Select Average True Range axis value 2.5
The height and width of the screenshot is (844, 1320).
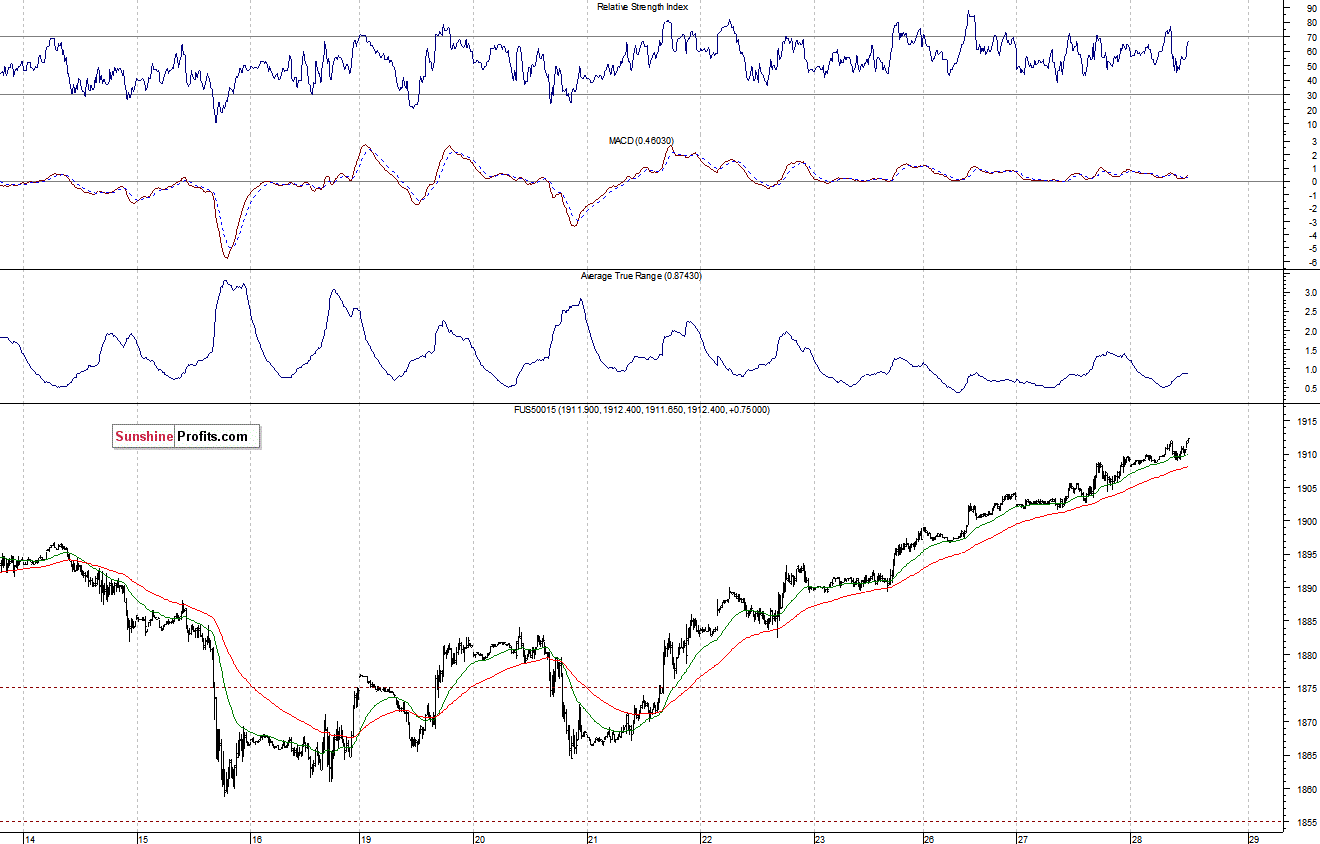[1309, 312]
